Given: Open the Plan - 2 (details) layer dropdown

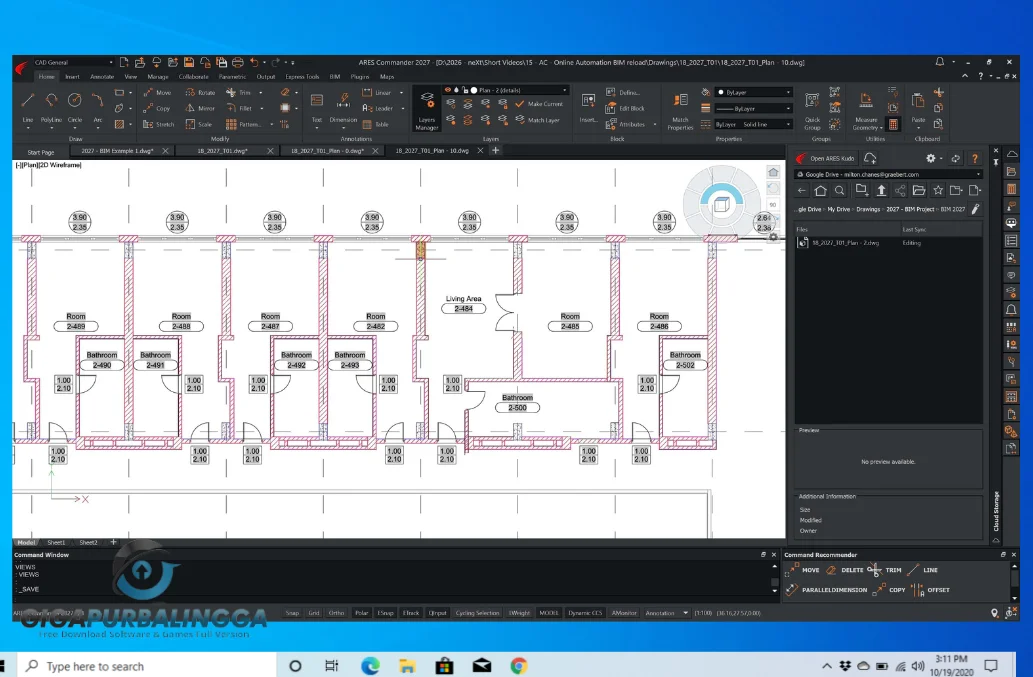Looking at the screenshot, I should [x=506, y=90].
